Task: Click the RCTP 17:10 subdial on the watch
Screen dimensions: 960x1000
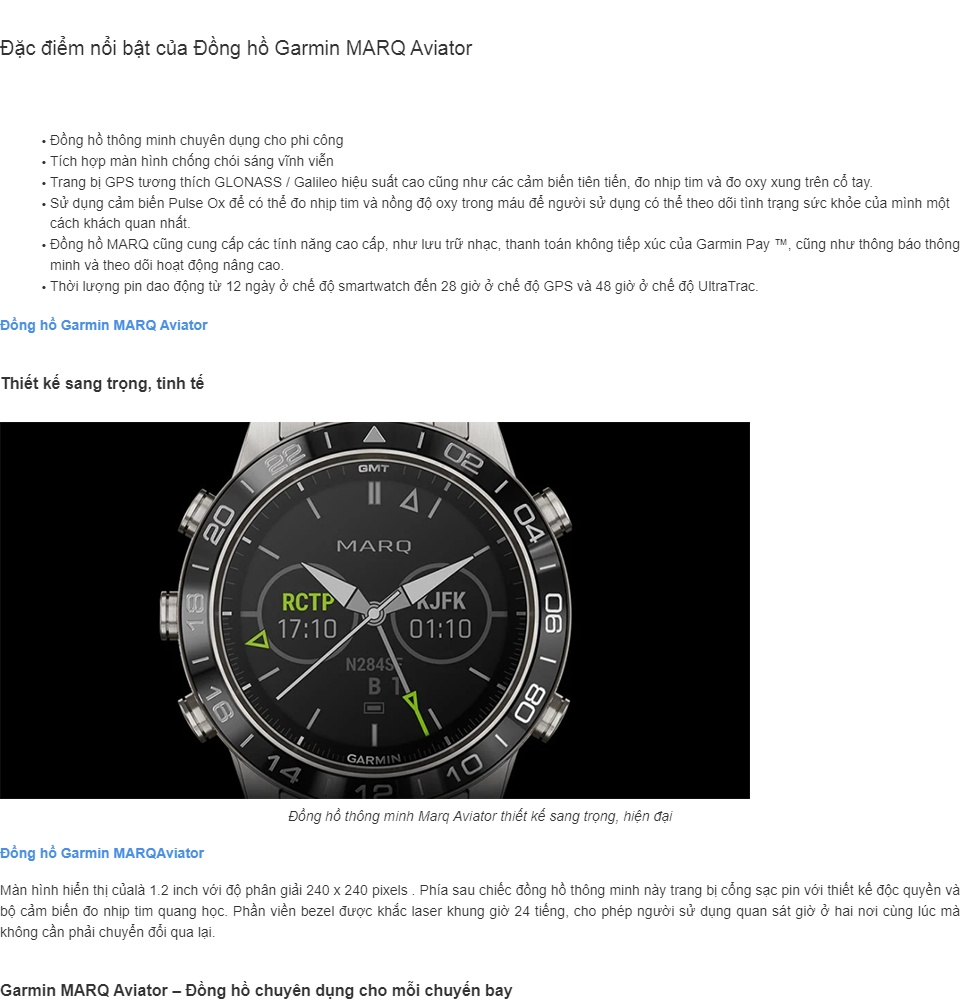Action: (x=307, y=615)
